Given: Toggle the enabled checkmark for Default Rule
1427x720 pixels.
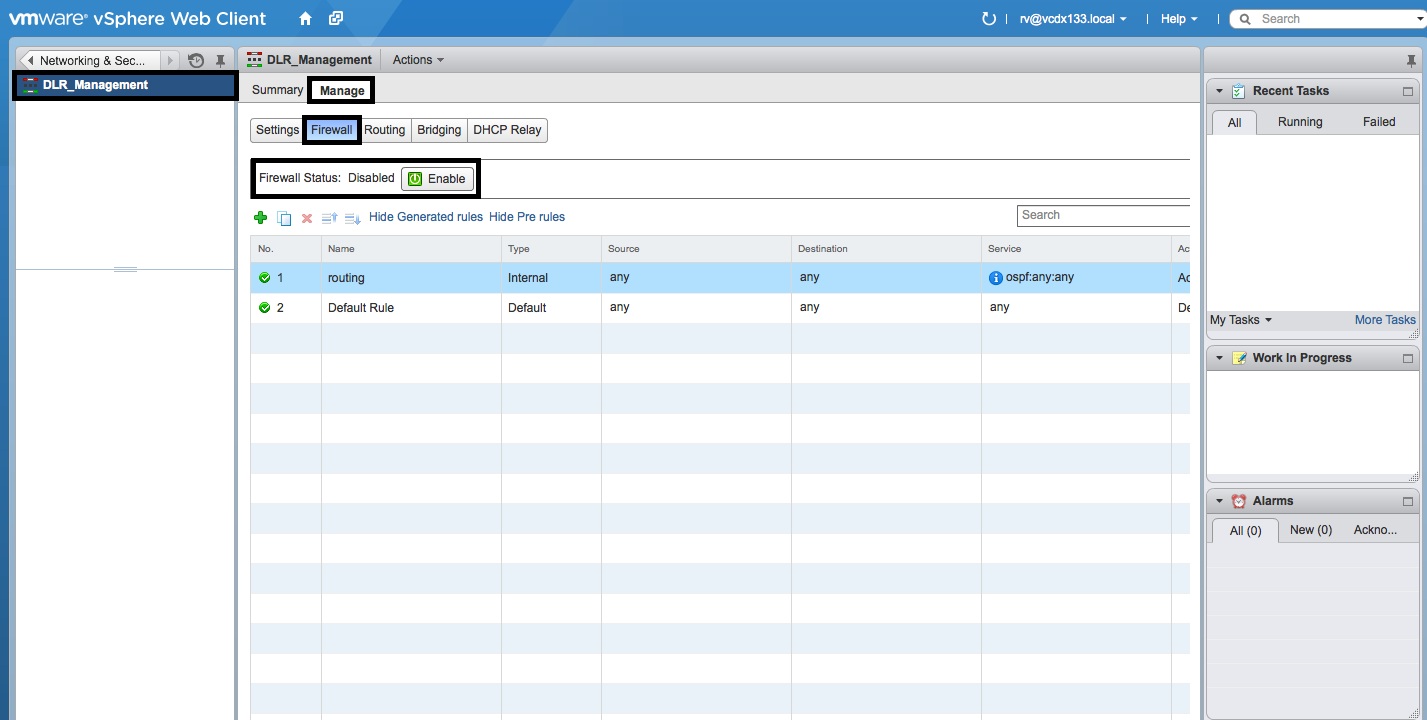Looking at the screenshot, I should [265, 308].
